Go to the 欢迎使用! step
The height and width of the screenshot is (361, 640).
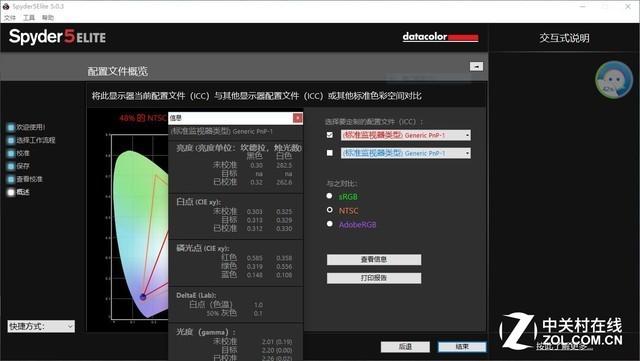coord(27,127)
